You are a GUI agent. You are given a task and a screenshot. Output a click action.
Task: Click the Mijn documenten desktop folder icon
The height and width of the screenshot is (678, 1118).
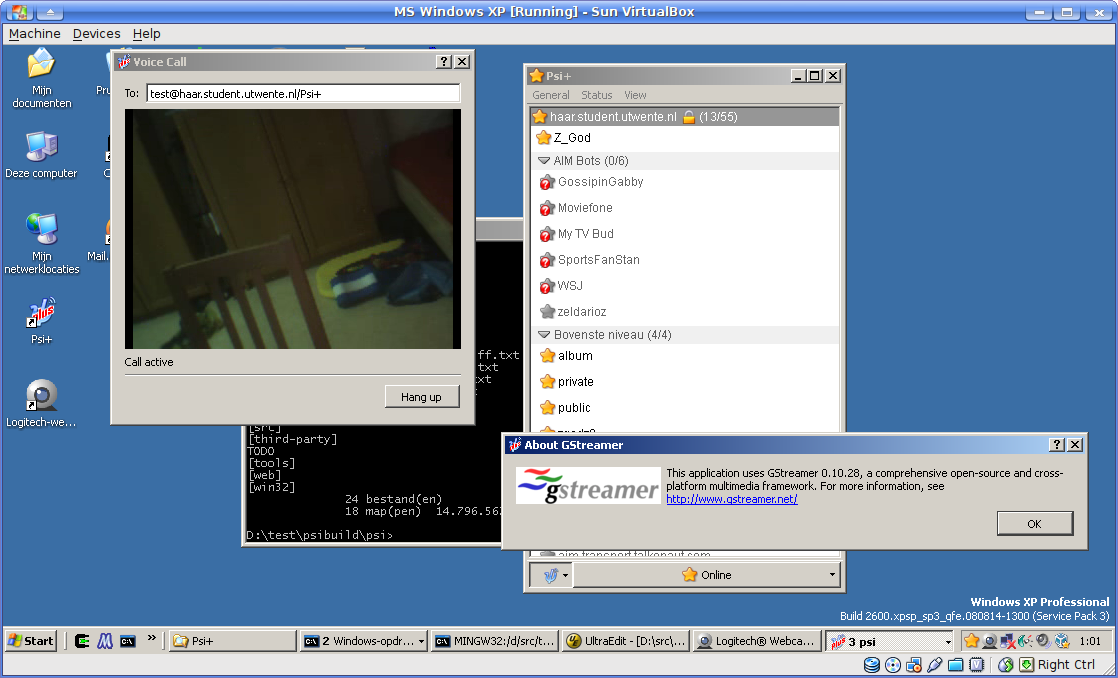(x=41, y=66)
